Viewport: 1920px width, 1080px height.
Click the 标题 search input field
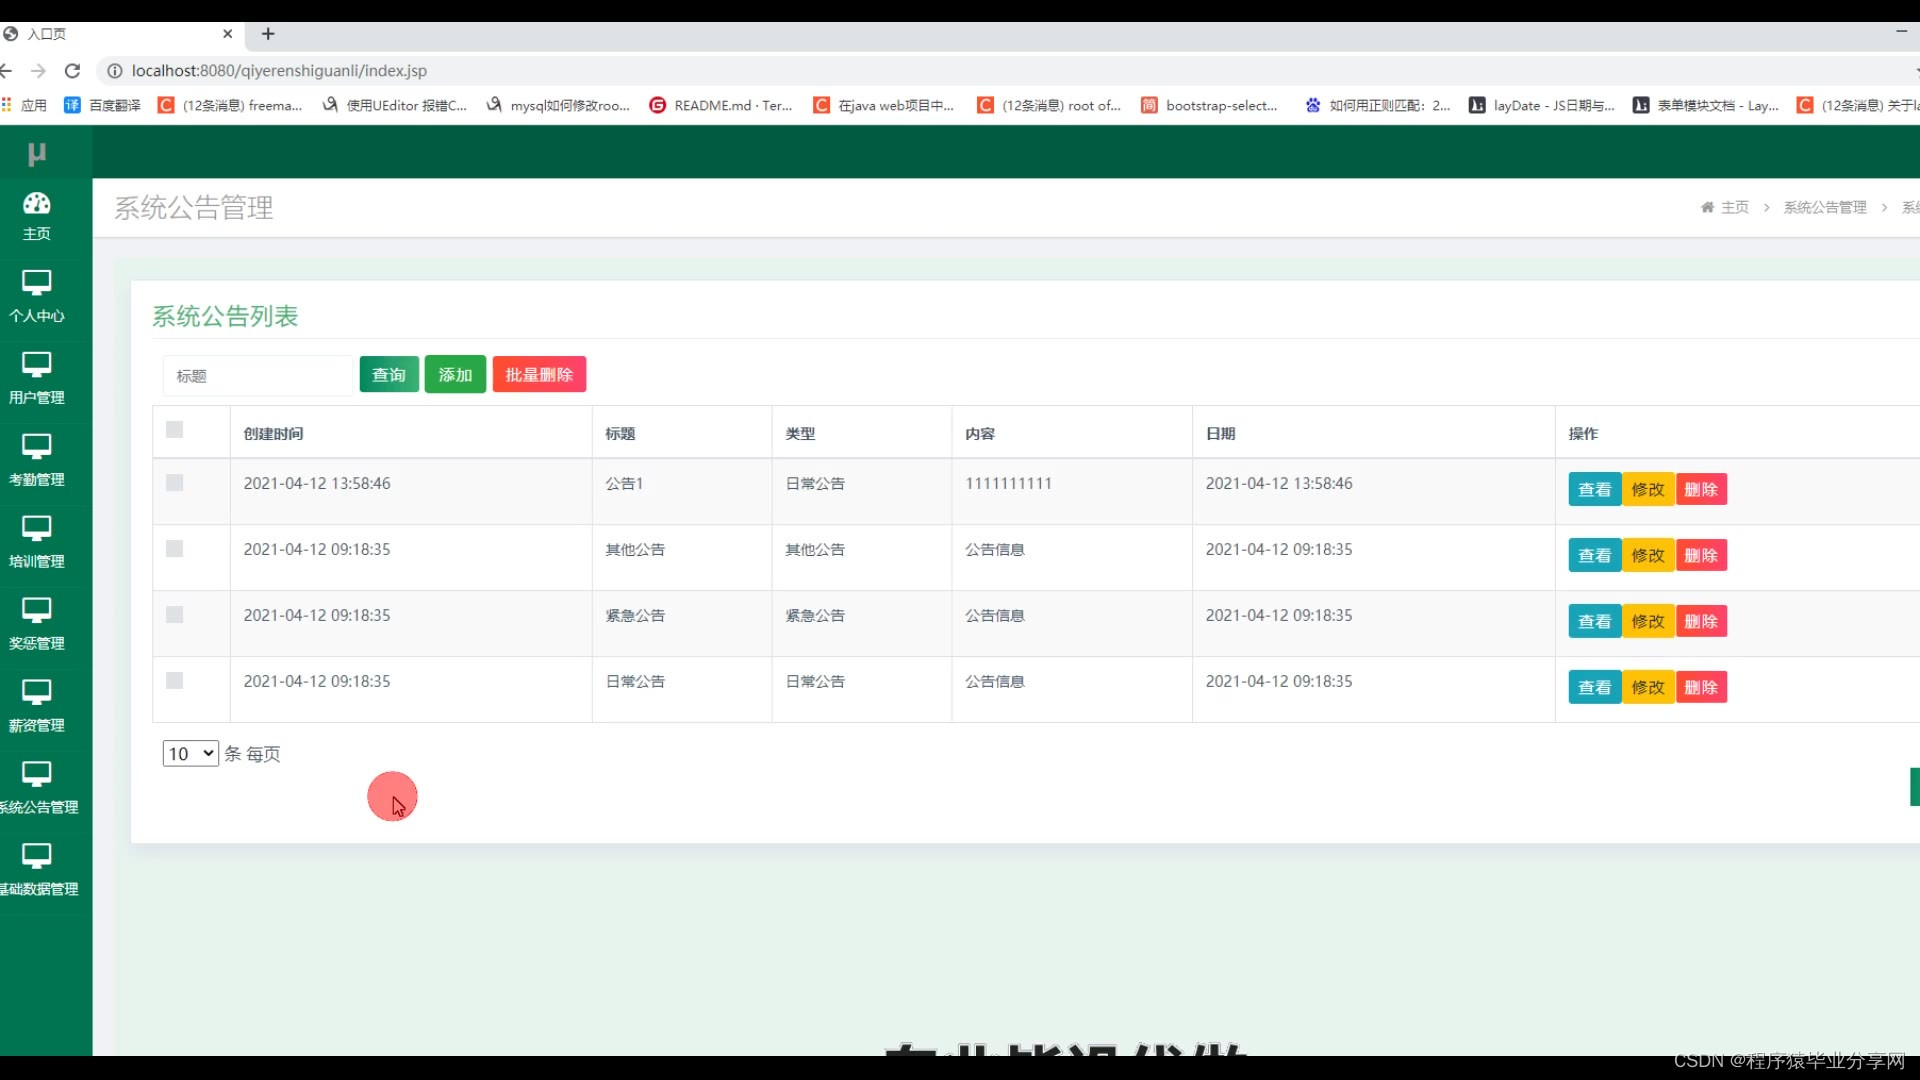click(258, 376)
